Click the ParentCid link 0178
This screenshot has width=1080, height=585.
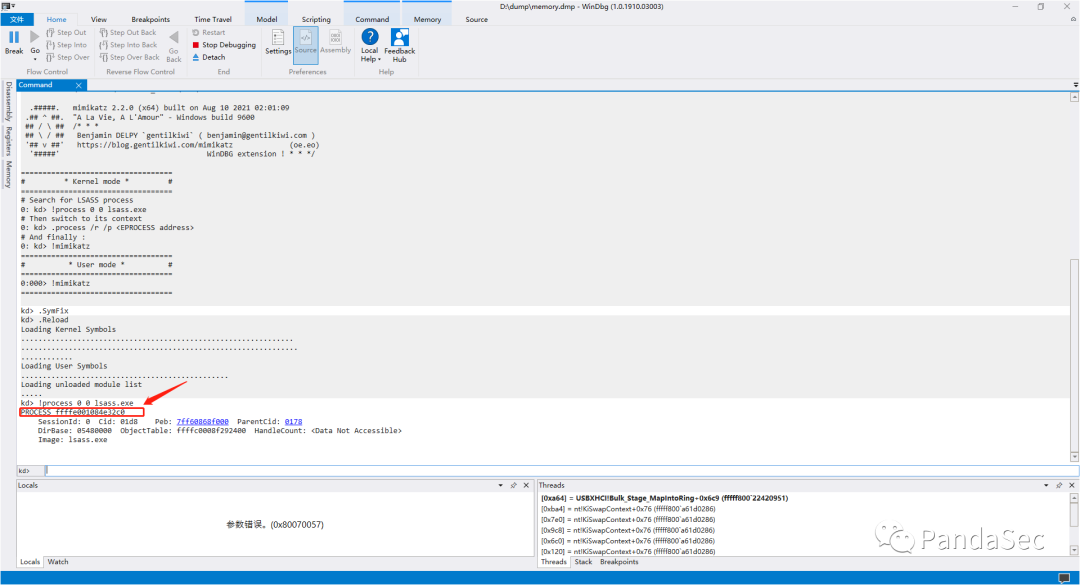click(x=293, y=422)
